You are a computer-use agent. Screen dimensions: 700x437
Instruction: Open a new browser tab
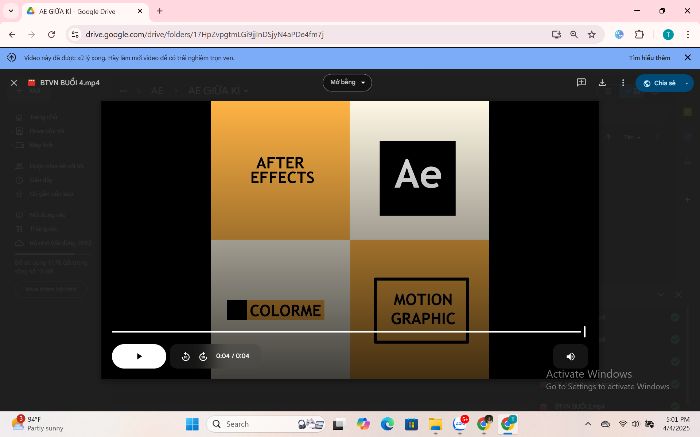(159, 11)
